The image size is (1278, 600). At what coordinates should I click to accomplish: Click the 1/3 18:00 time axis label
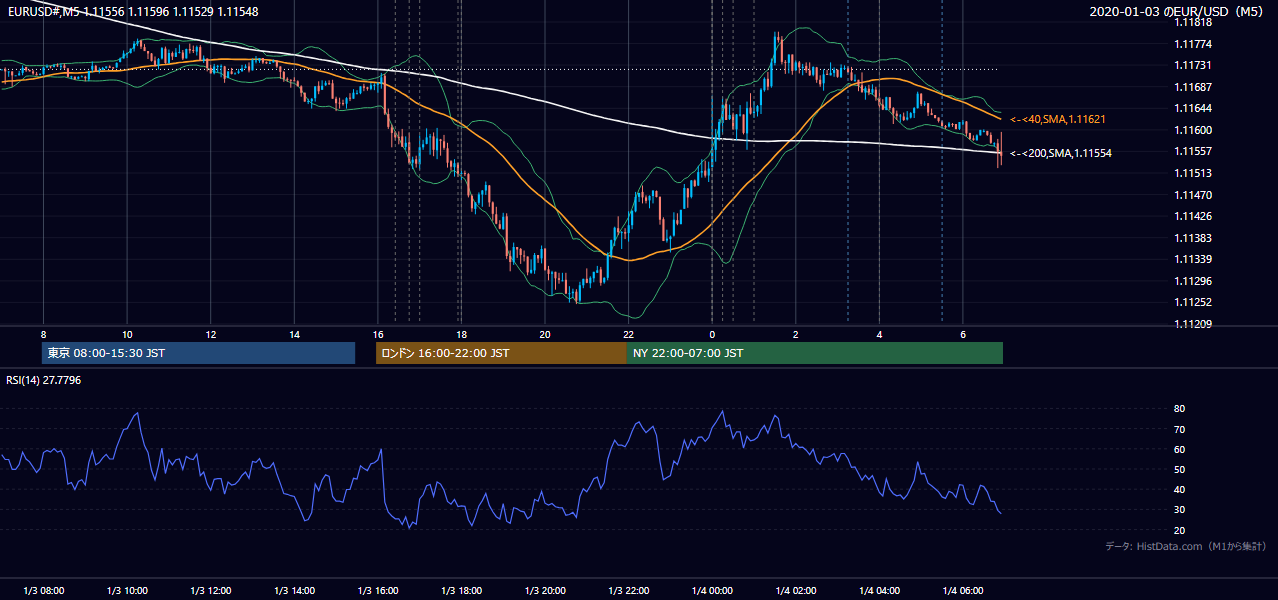[461, 590]
